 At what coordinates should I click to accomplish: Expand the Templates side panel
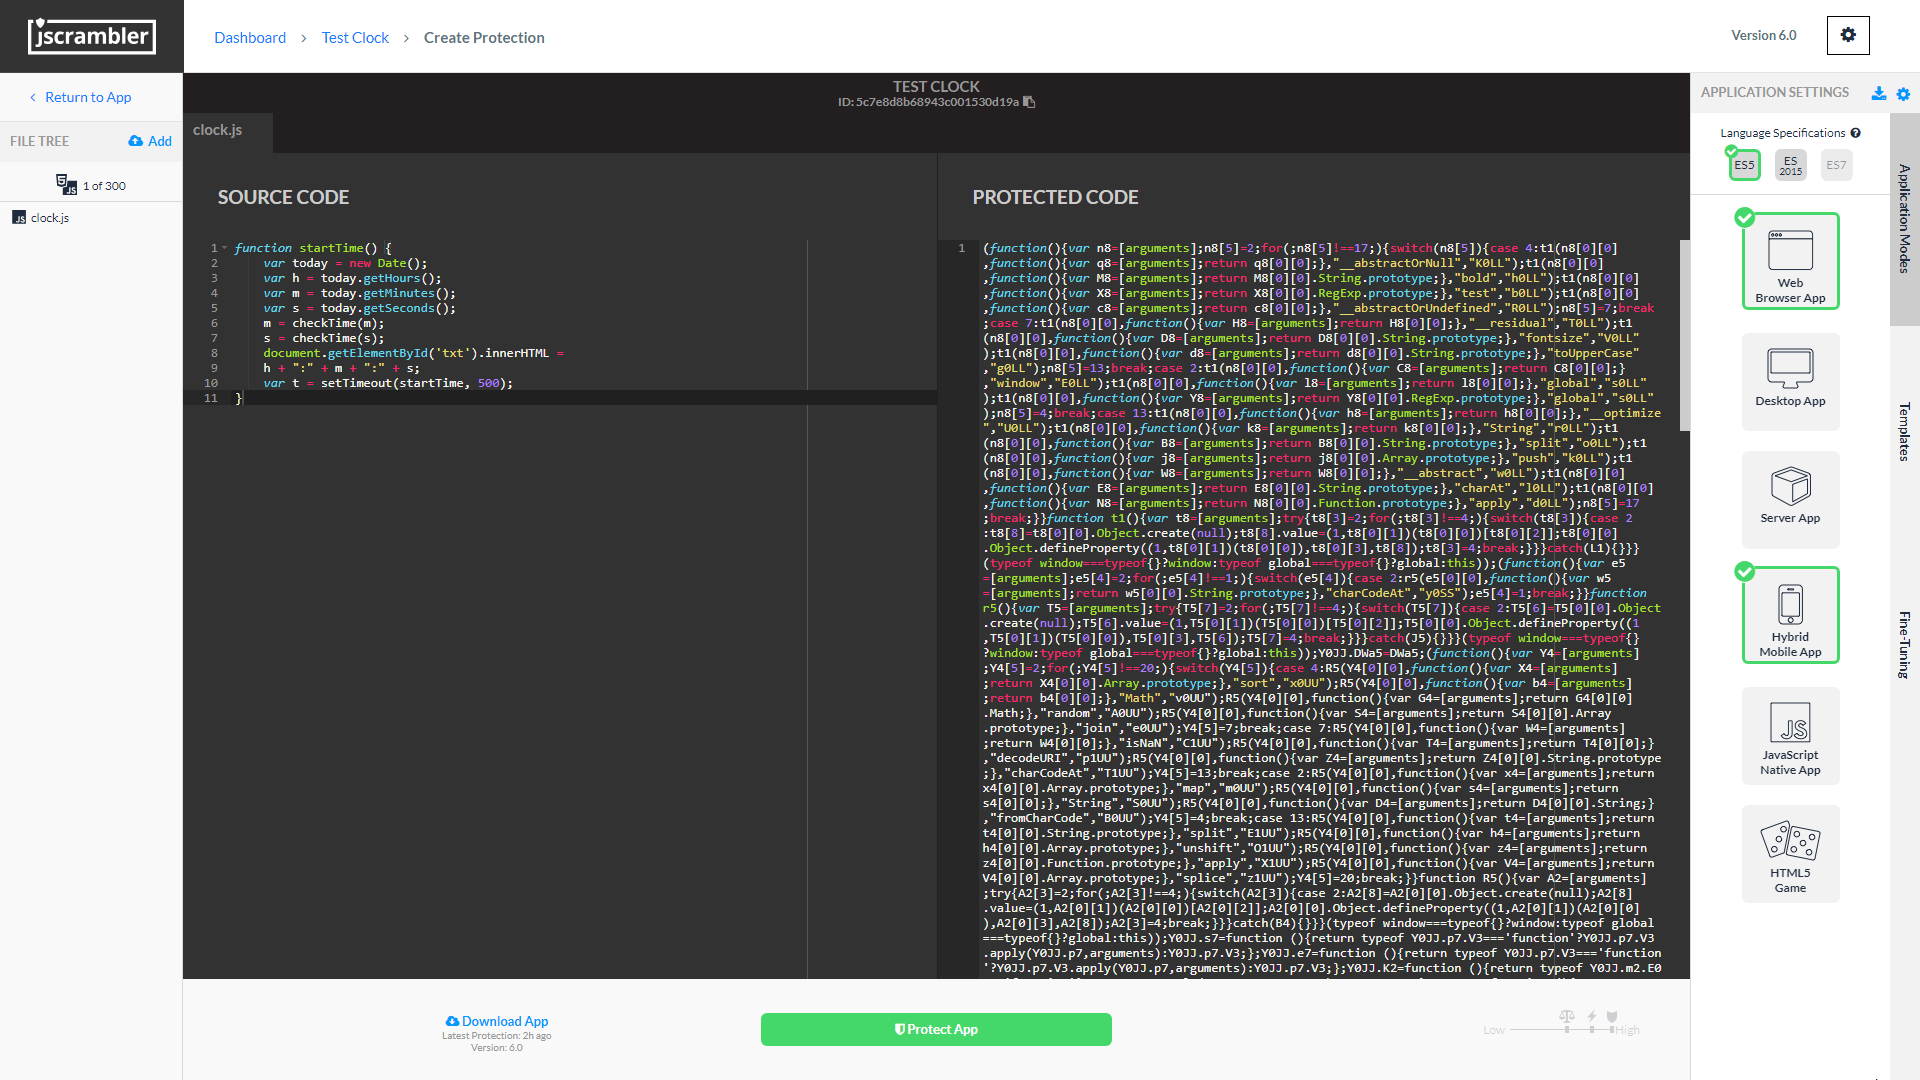point(1904,431)
